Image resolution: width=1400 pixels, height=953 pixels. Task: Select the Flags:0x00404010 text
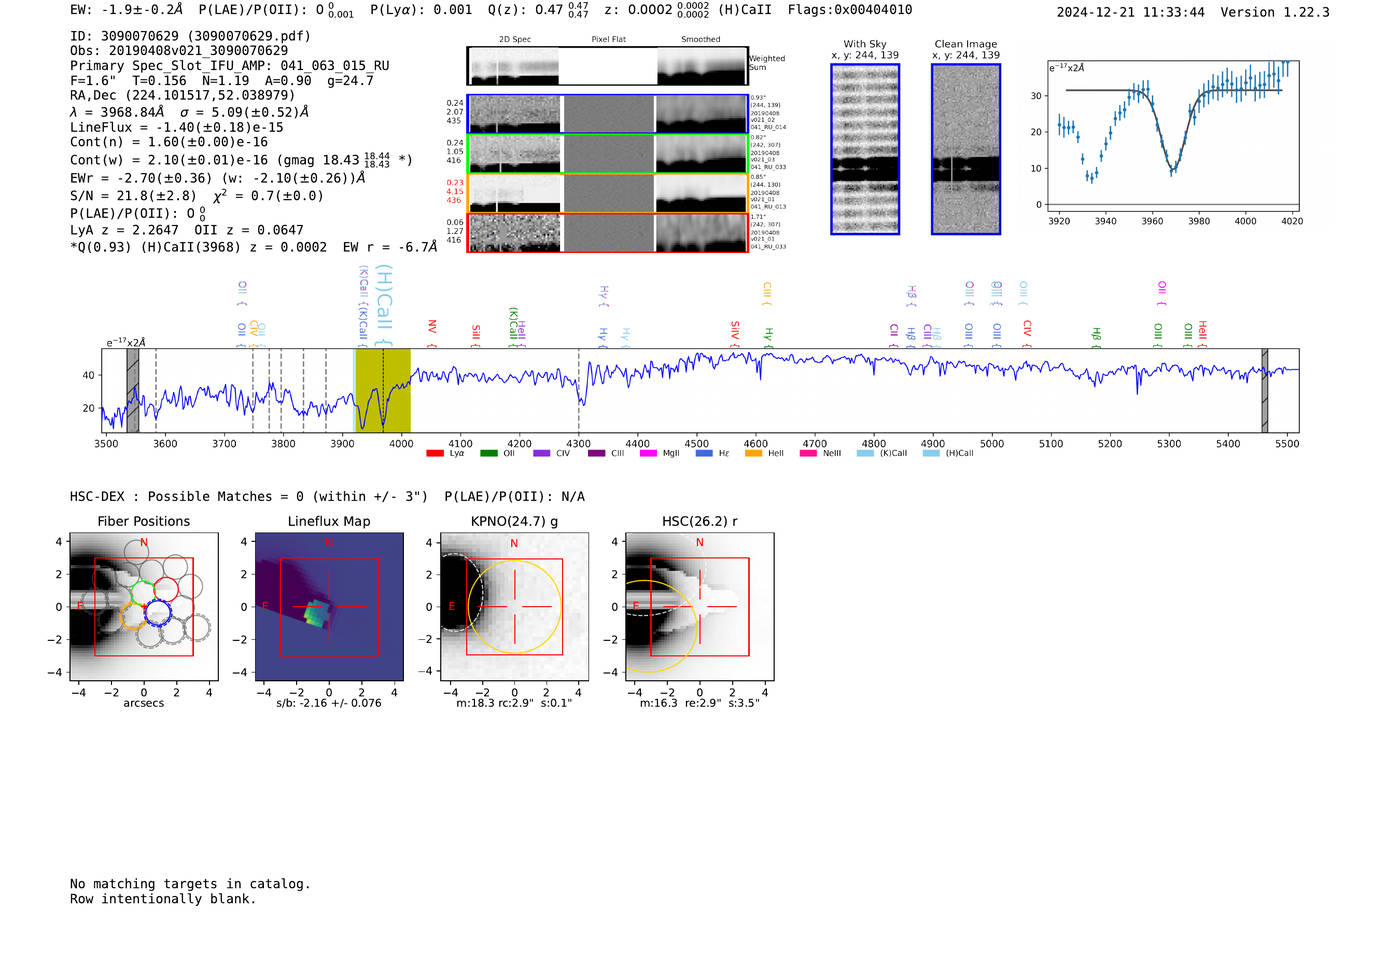(x=850, y=10)
